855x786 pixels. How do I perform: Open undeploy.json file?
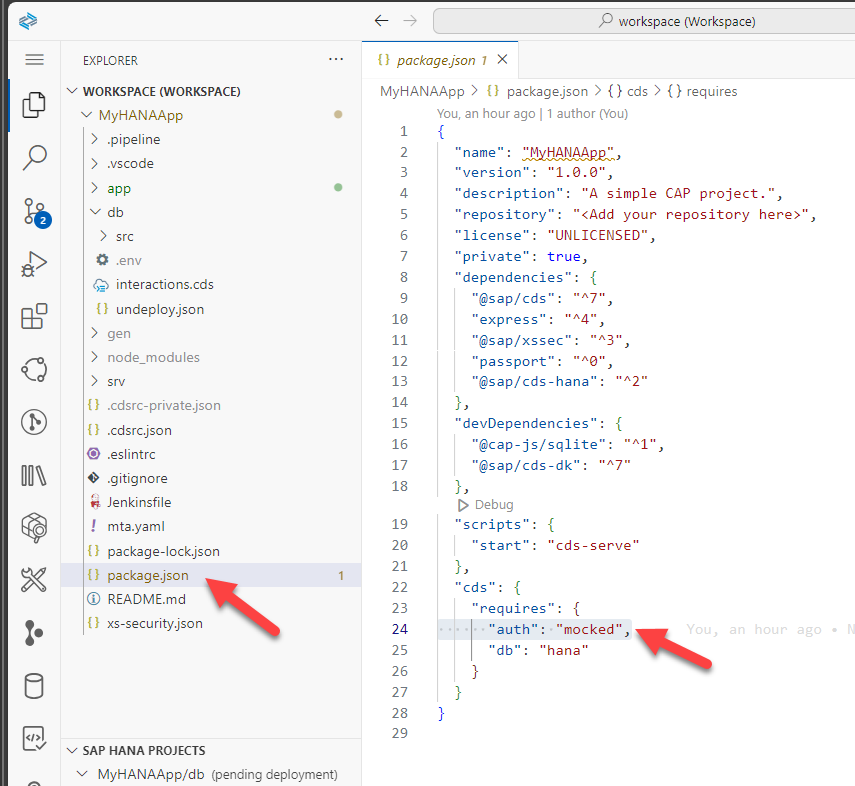(160, 309)
